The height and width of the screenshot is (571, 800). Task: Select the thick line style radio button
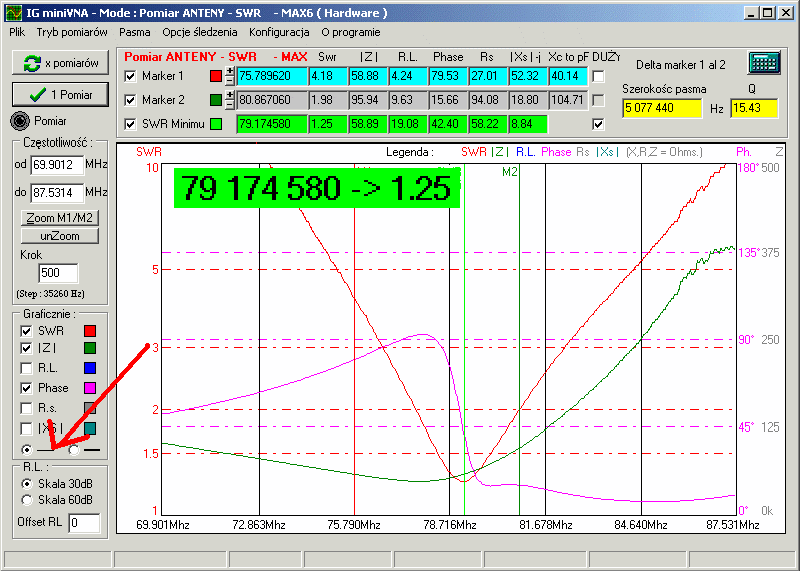pyautogui.click(x=74, y=450)
